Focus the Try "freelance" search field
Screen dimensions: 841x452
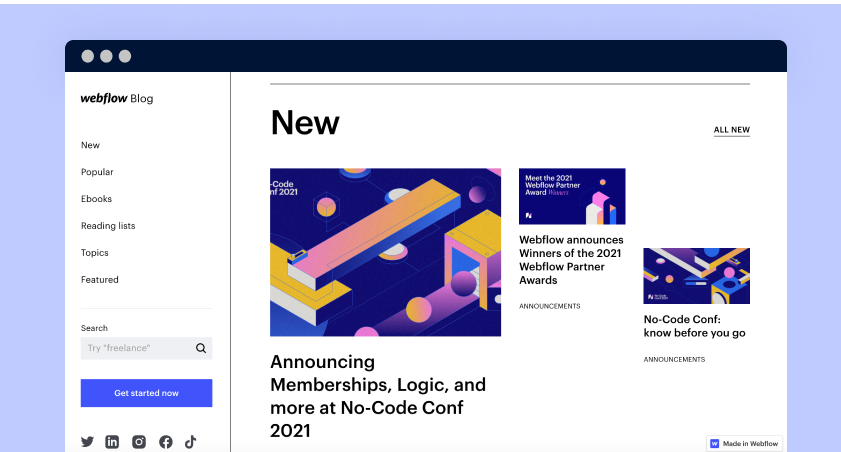146,348
